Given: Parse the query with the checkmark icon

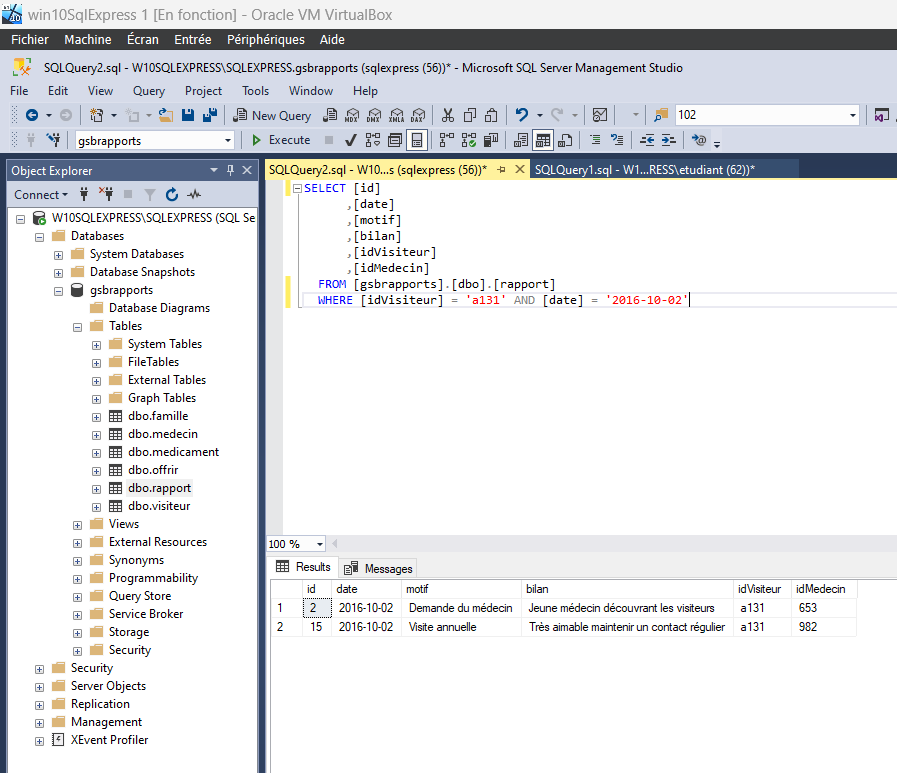Looking at the screenshot, I should (351, 140).
